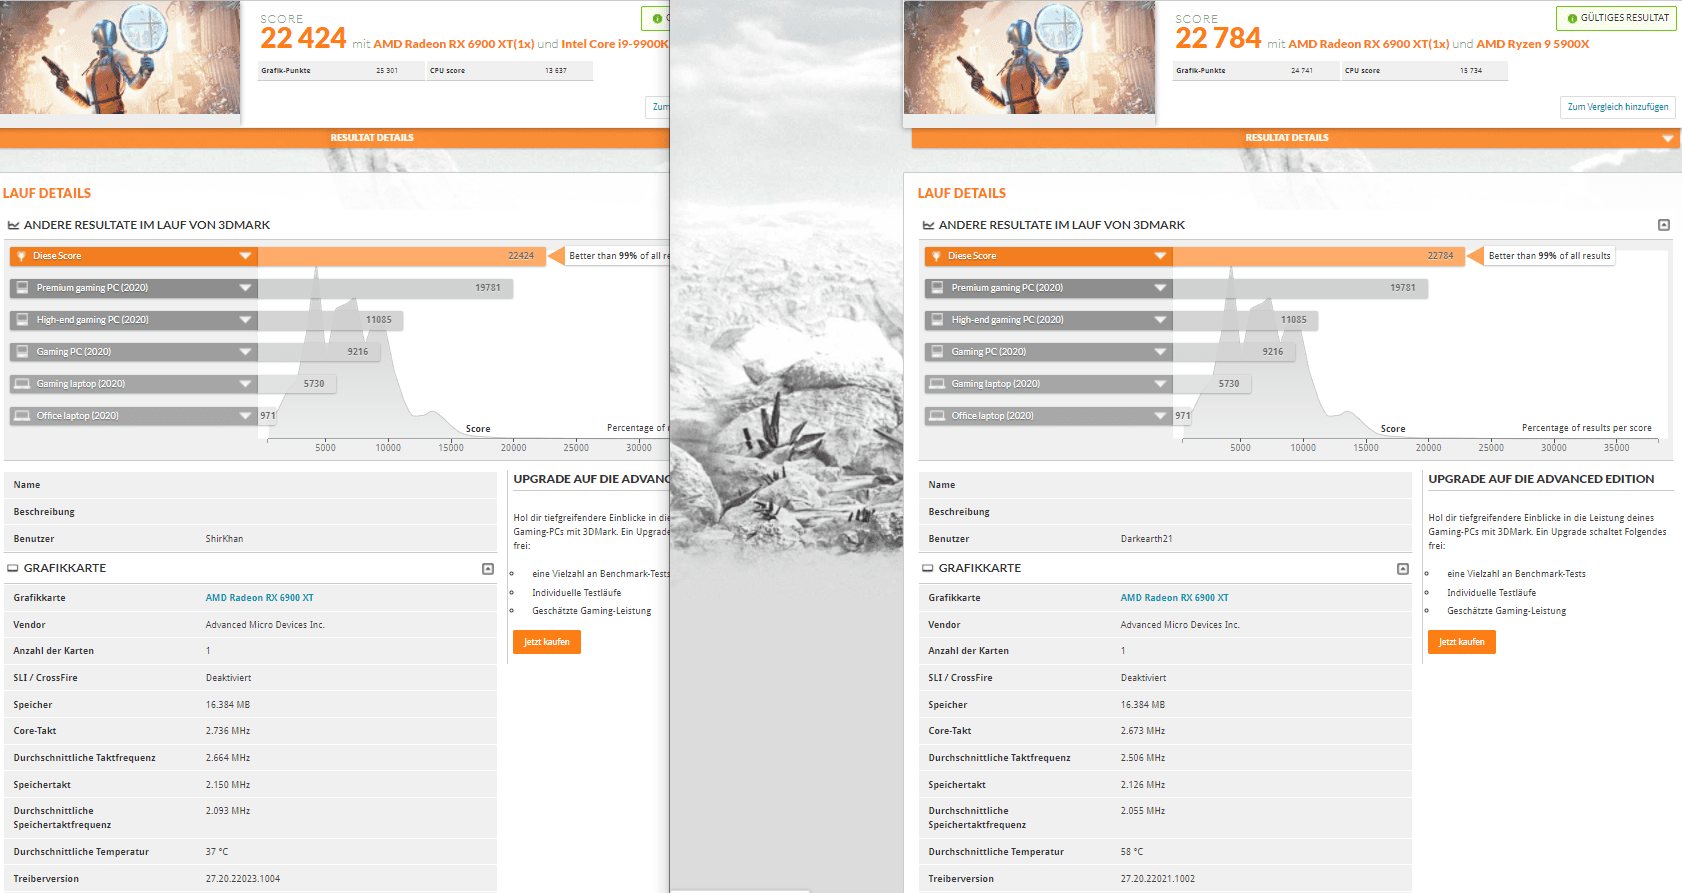1682x893 pixels.
Task: Click the green check icon in Gültiges Resultat badge
Action: coord(1572,18)
